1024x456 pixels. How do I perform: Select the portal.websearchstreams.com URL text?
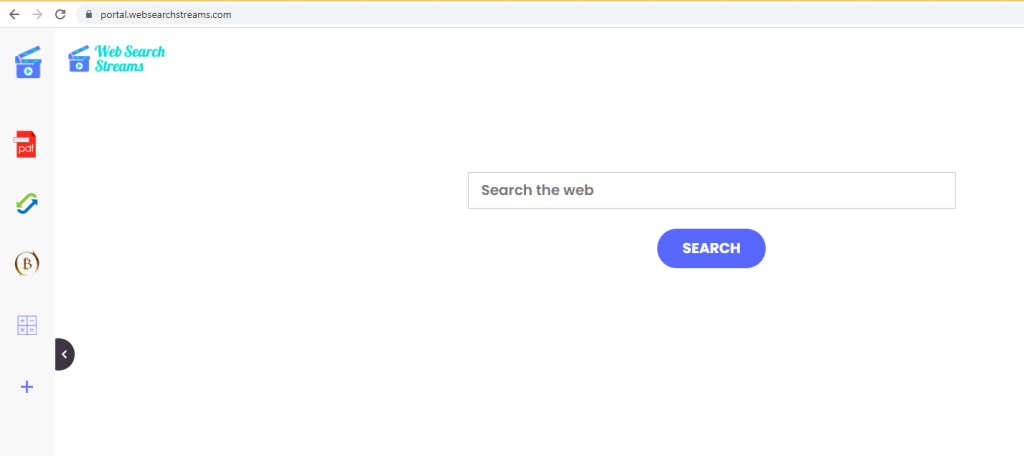point(166,14)
